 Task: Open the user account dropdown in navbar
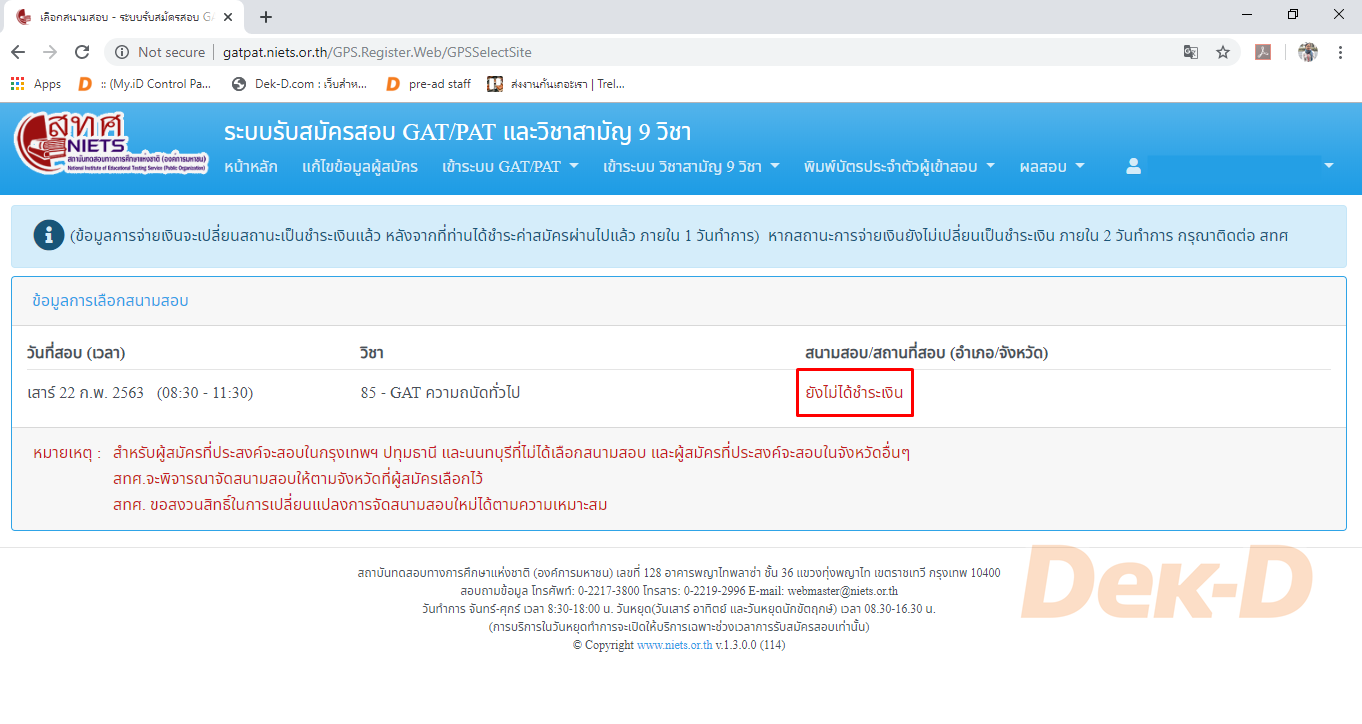pyautogui.click(x=1230, y=167)
